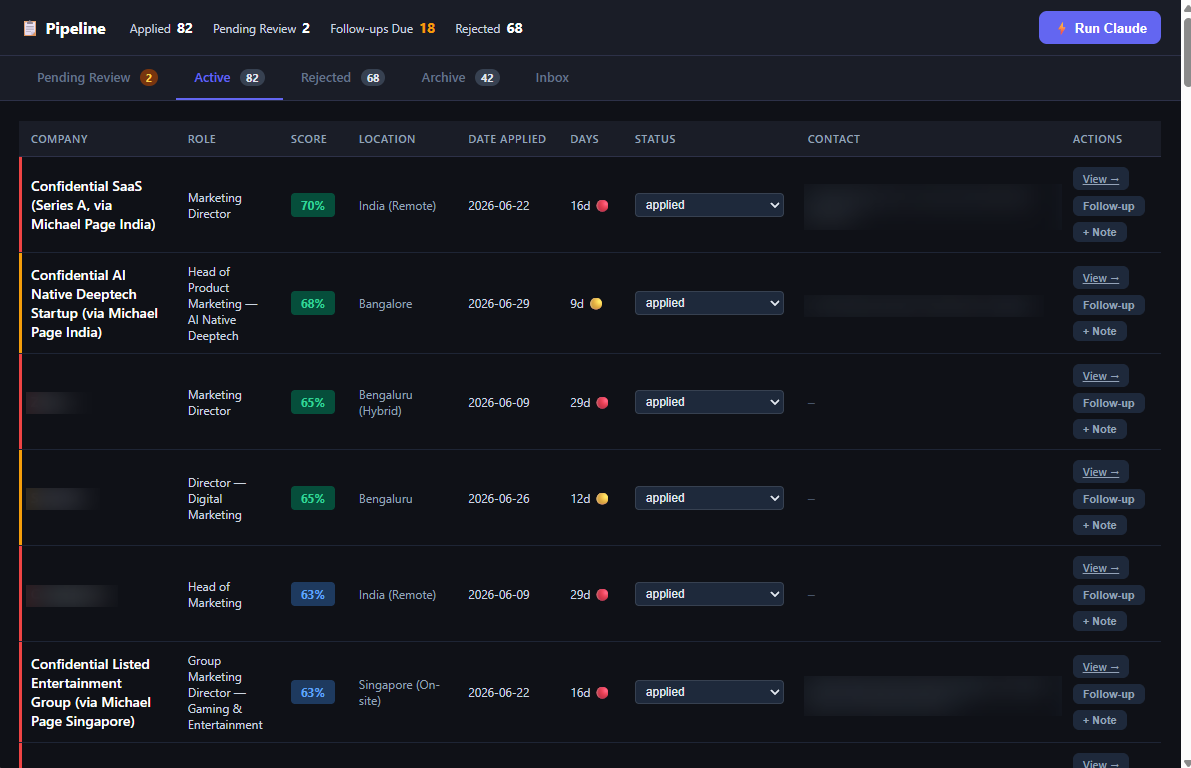This screenshot has height=768, width=1191.
Task: Open status dropdown for AI Native Deeptech row
Action: pos(709,303)
